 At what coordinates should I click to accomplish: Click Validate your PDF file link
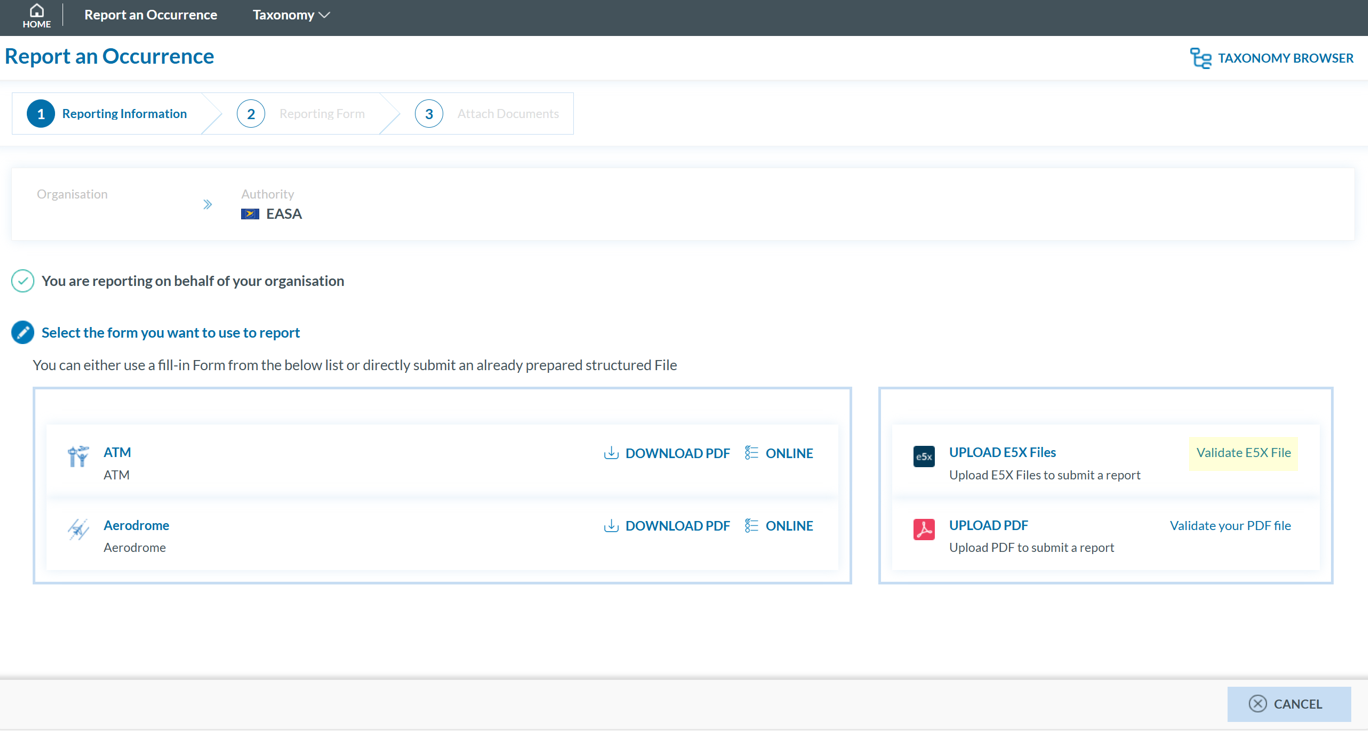coord(1230,526)
